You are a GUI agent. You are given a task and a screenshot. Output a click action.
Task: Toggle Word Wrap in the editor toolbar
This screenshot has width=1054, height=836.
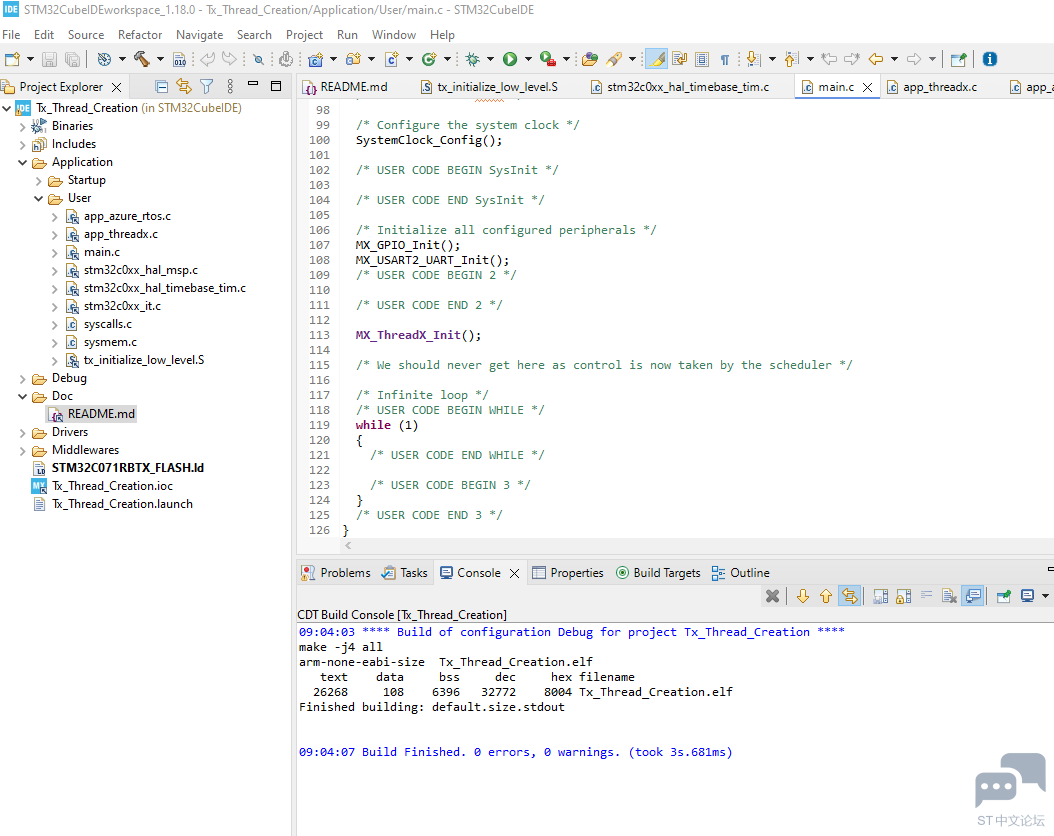(680, 59)
